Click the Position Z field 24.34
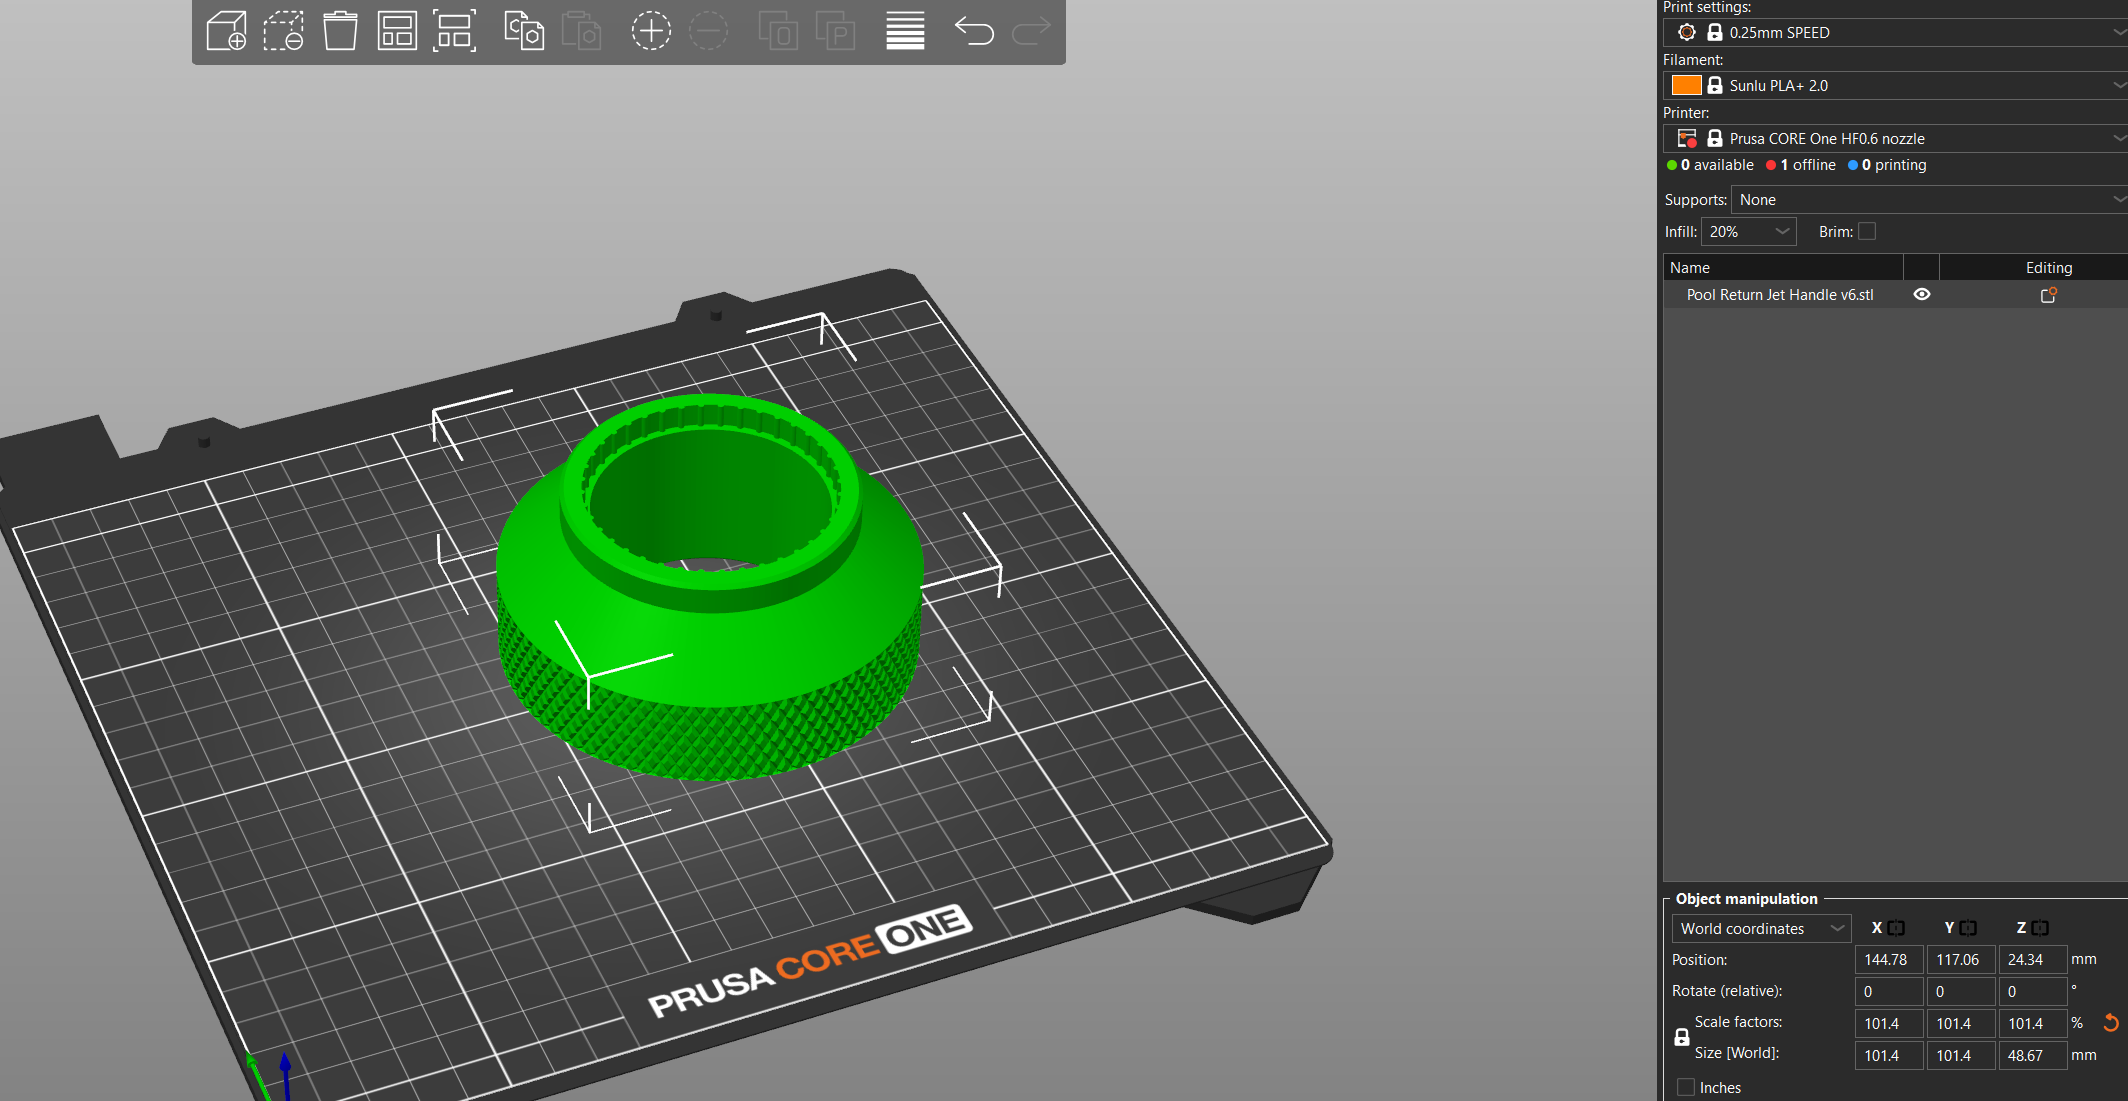This screenshot has height=1101, width=2128. [x=2033, y=959]
